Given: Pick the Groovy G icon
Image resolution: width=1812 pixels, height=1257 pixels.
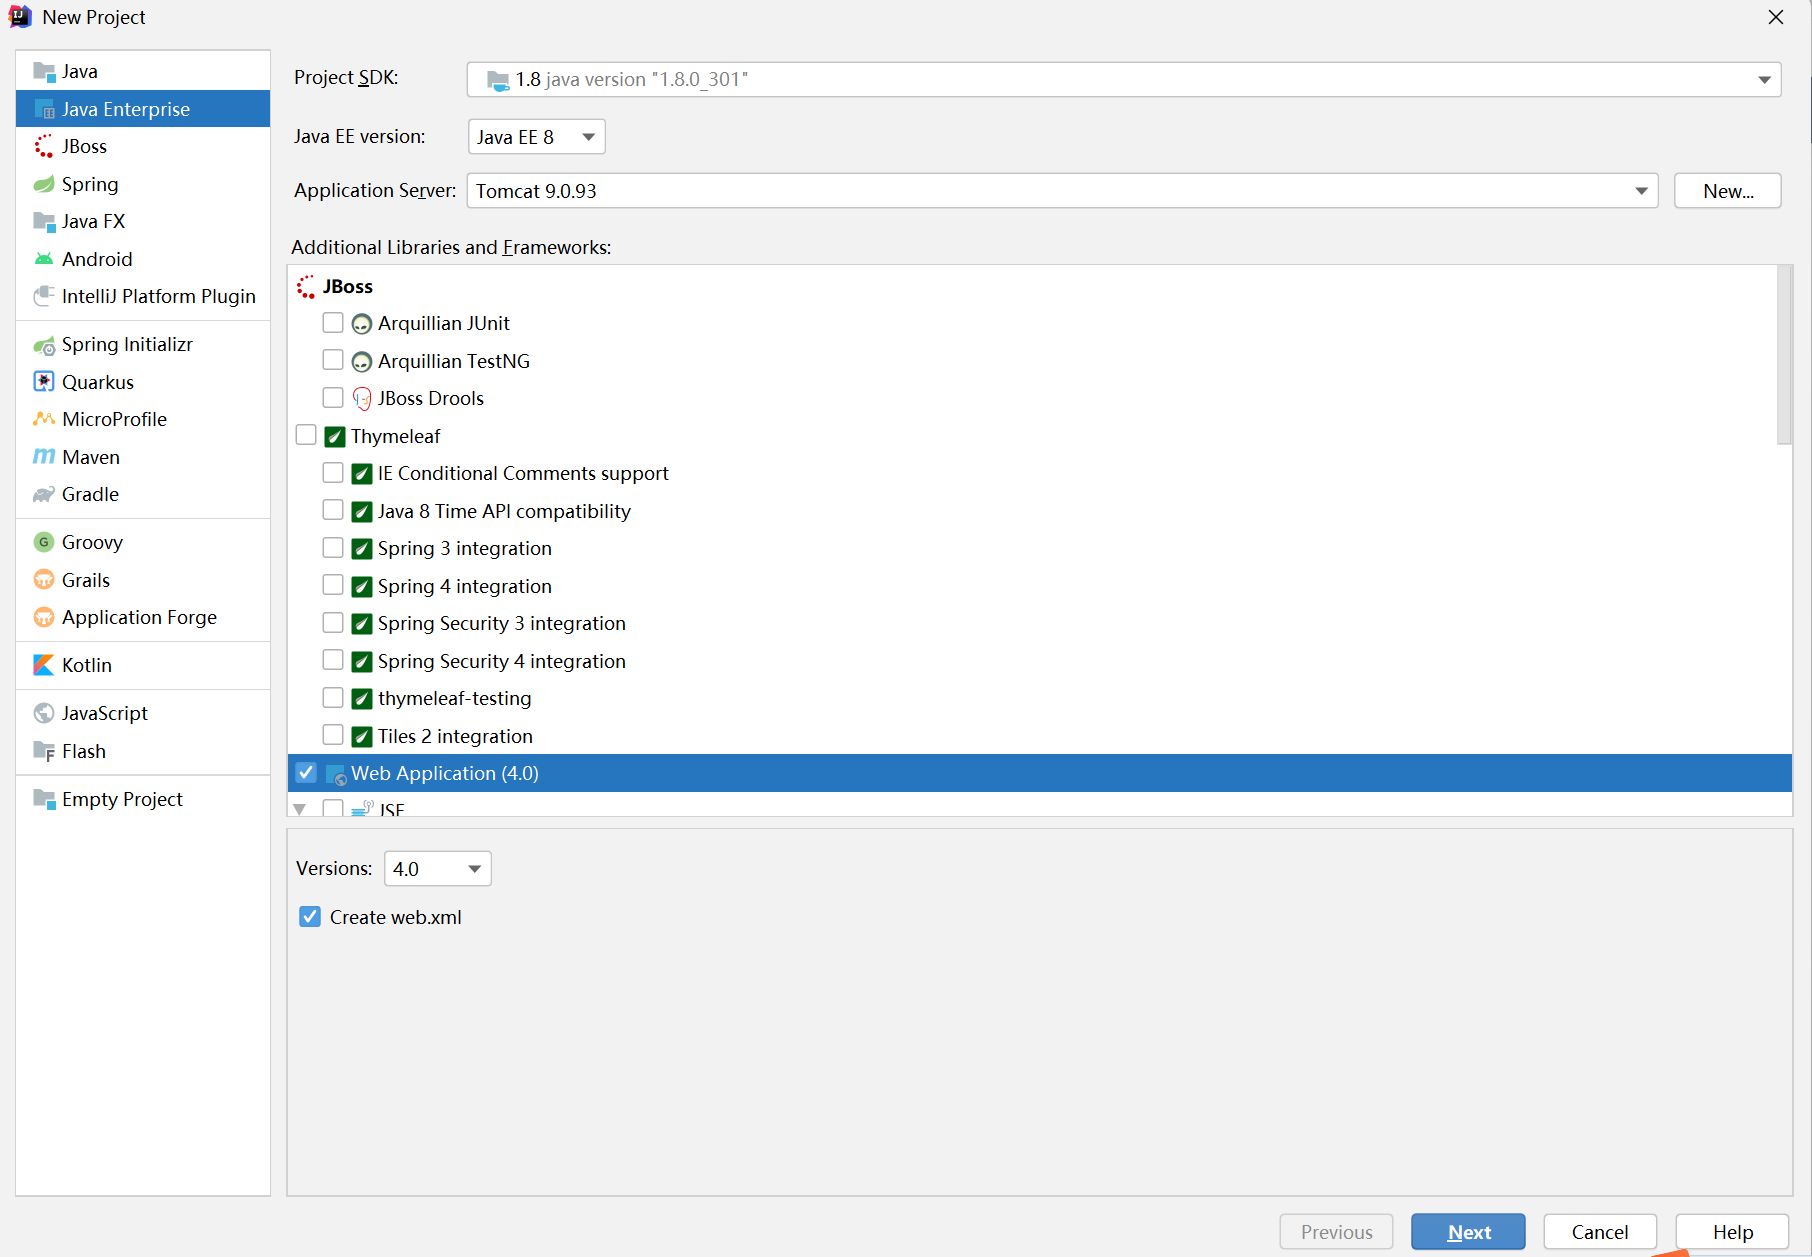Looking at the screenshot, I should (x=44, y=542).
